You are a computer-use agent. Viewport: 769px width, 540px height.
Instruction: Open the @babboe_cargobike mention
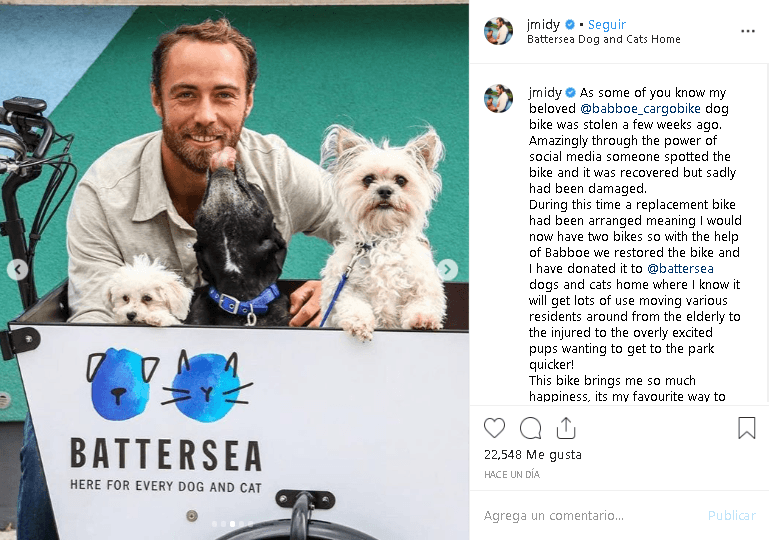coord(640,108)
